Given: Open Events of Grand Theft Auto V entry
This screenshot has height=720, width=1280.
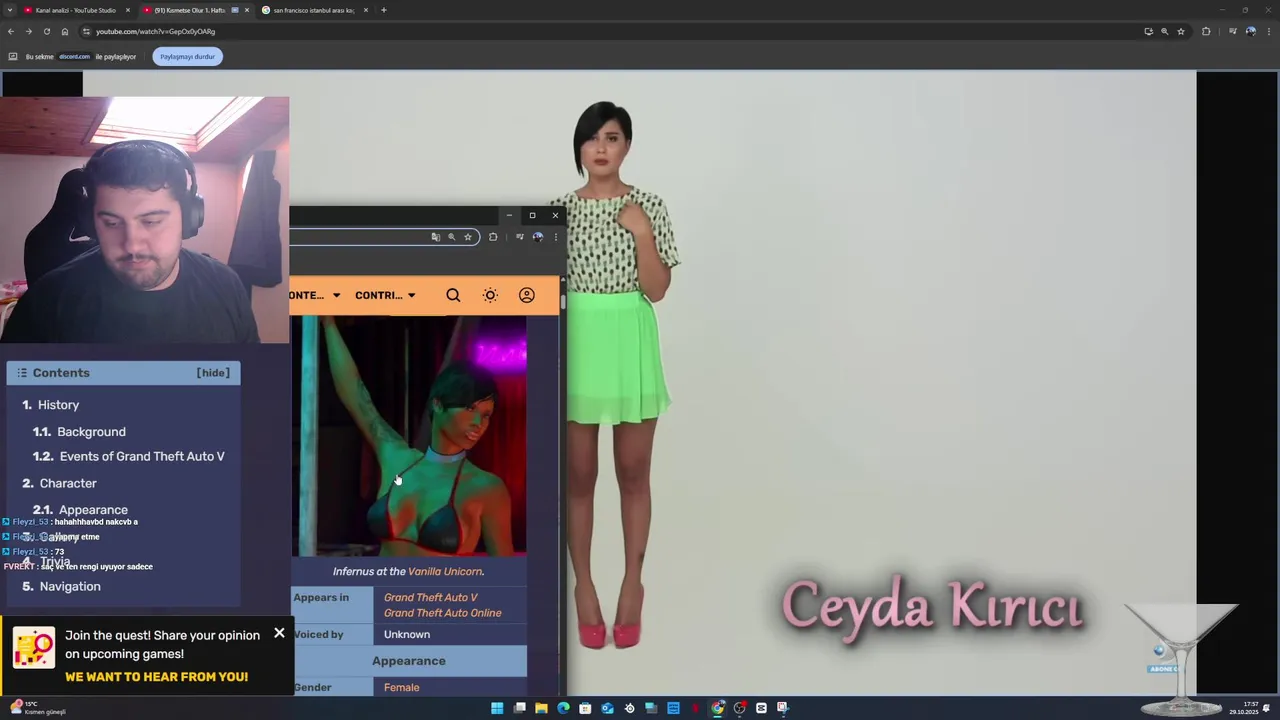Looking at the screenshot, I should tap(142, 456).
